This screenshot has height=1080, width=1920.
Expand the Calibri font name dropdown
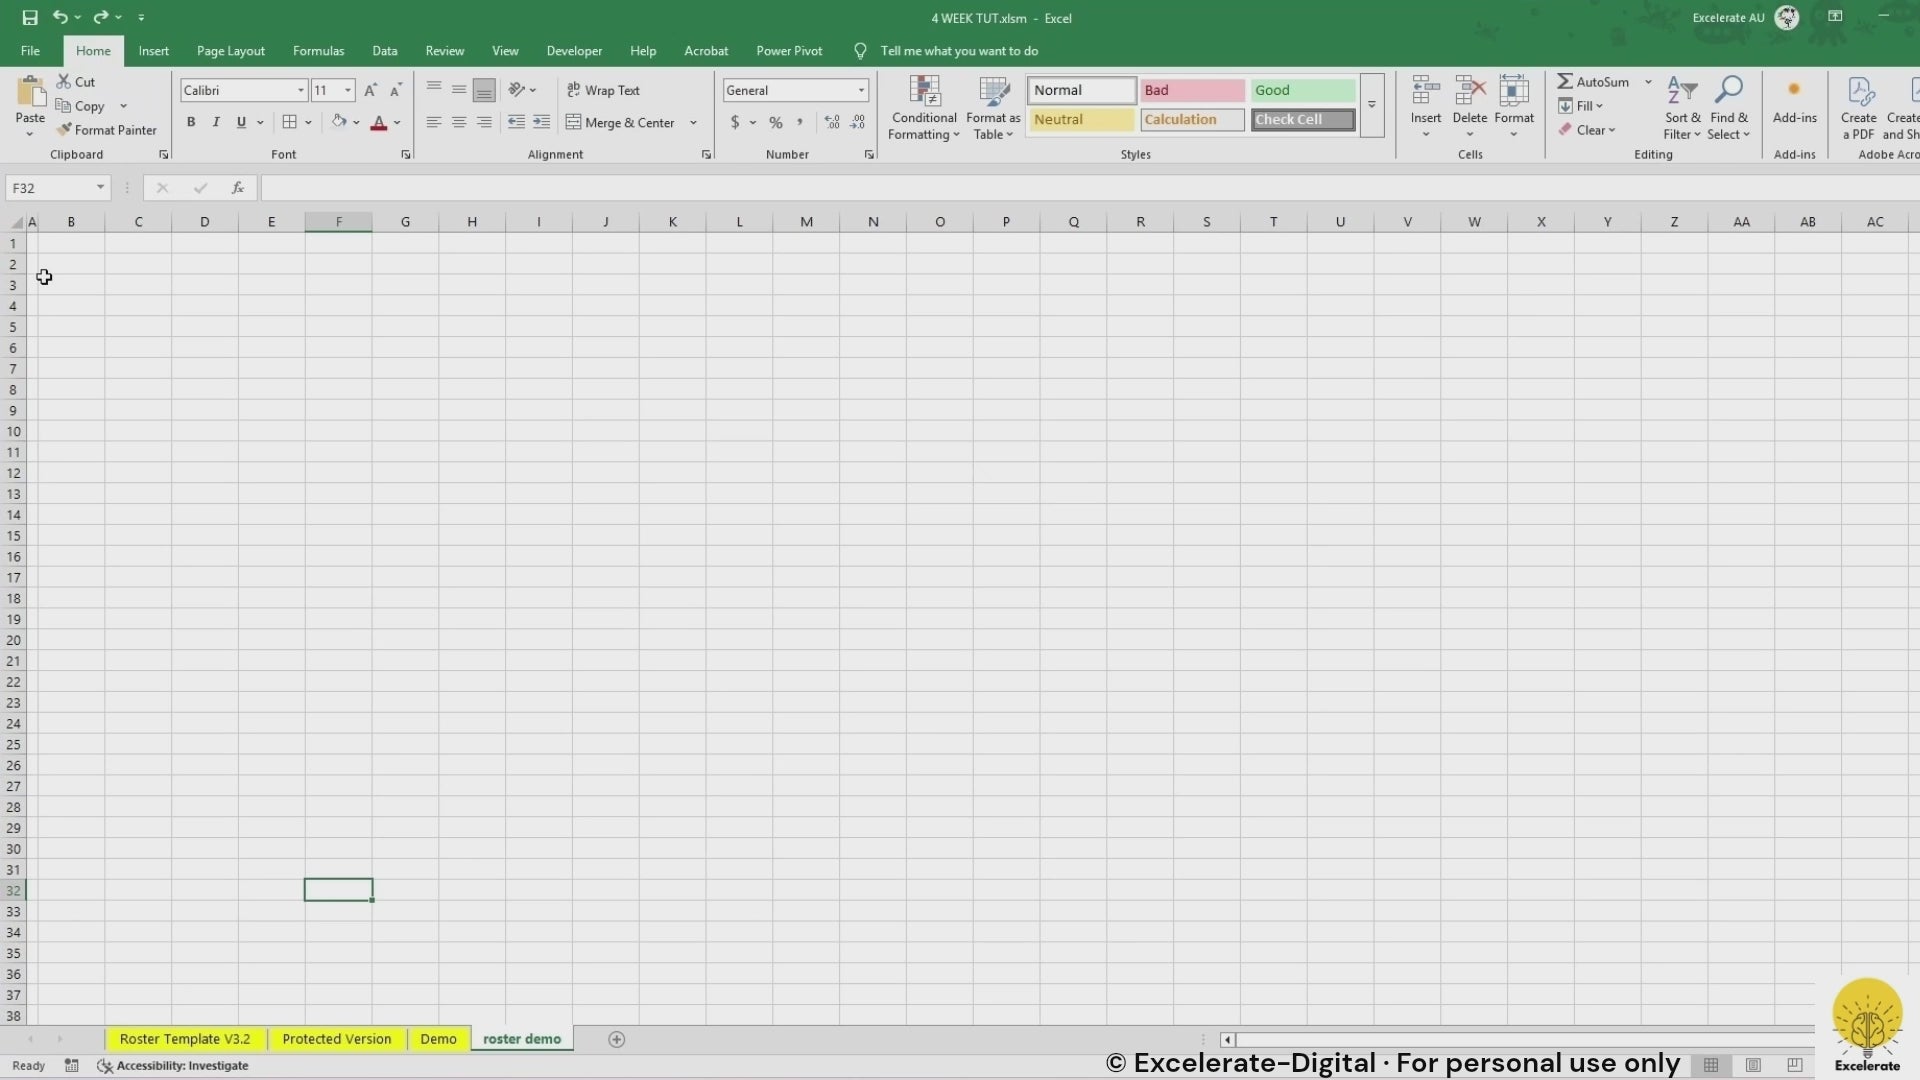click(300, 90)
